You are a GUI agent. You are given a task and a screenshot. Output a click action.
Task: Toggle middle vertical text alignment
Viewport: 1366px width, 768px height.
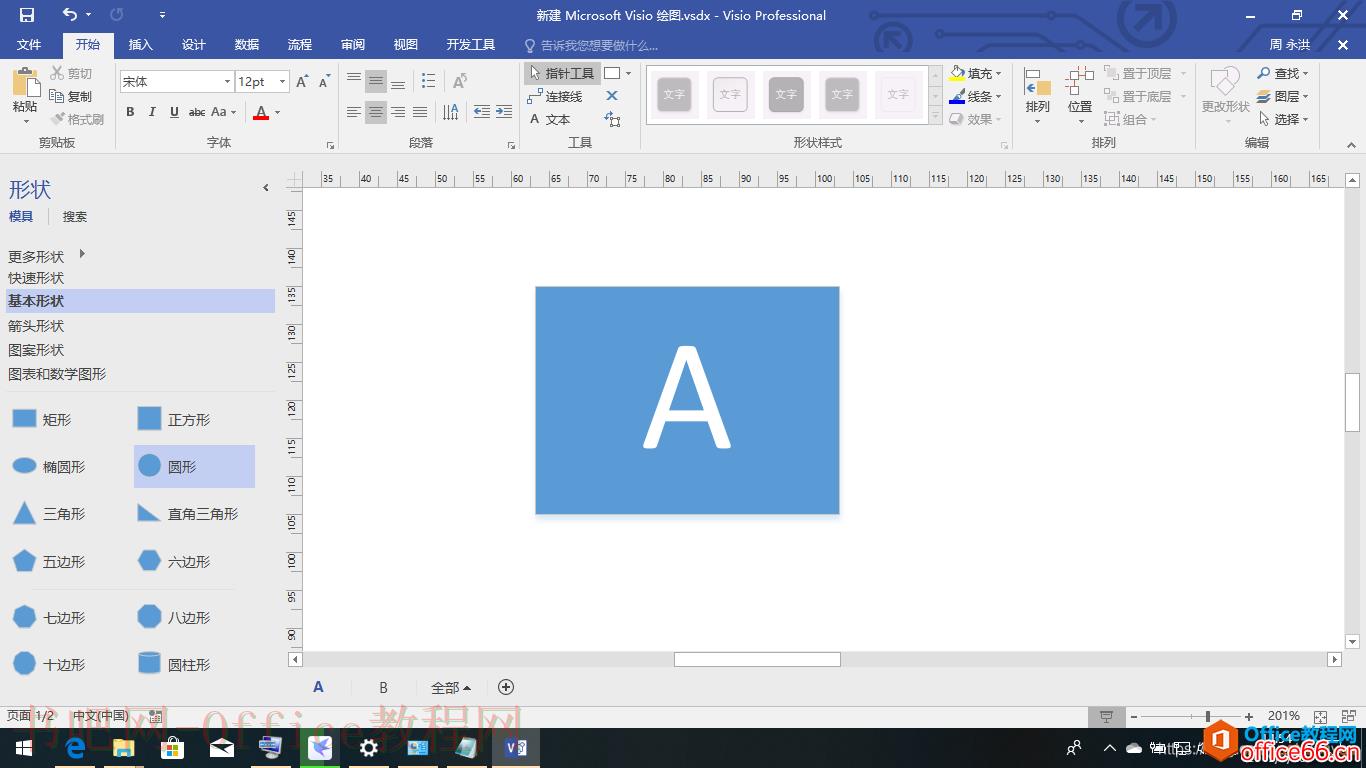tap(376, 81)
